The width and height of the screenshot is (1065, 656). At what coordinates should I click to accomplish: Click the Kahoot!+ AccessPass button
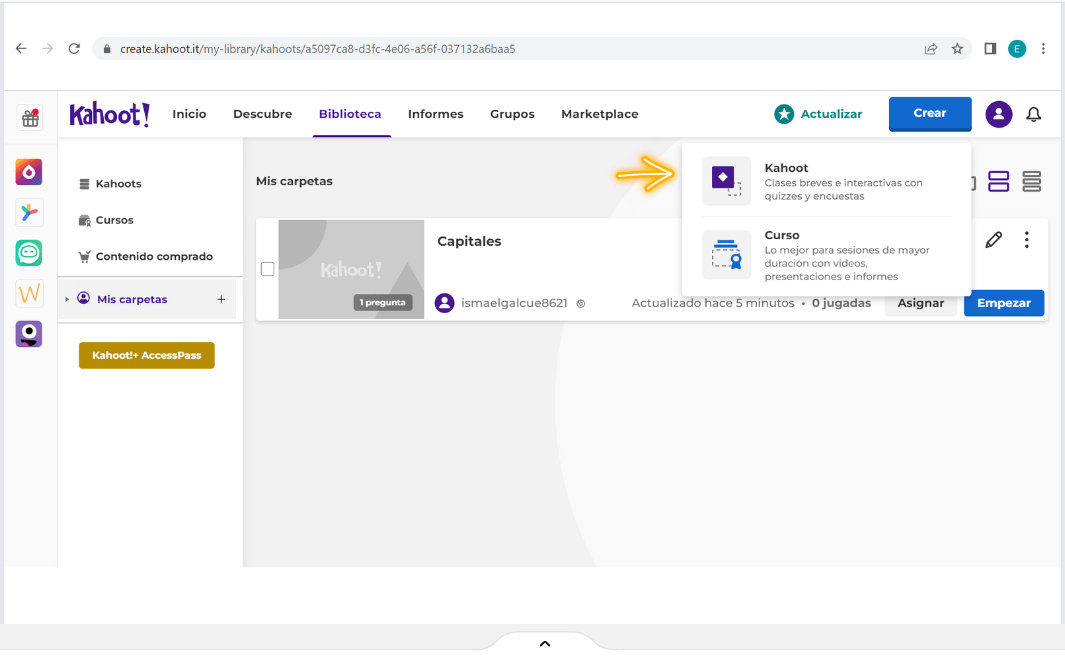(x=147, y=355)
